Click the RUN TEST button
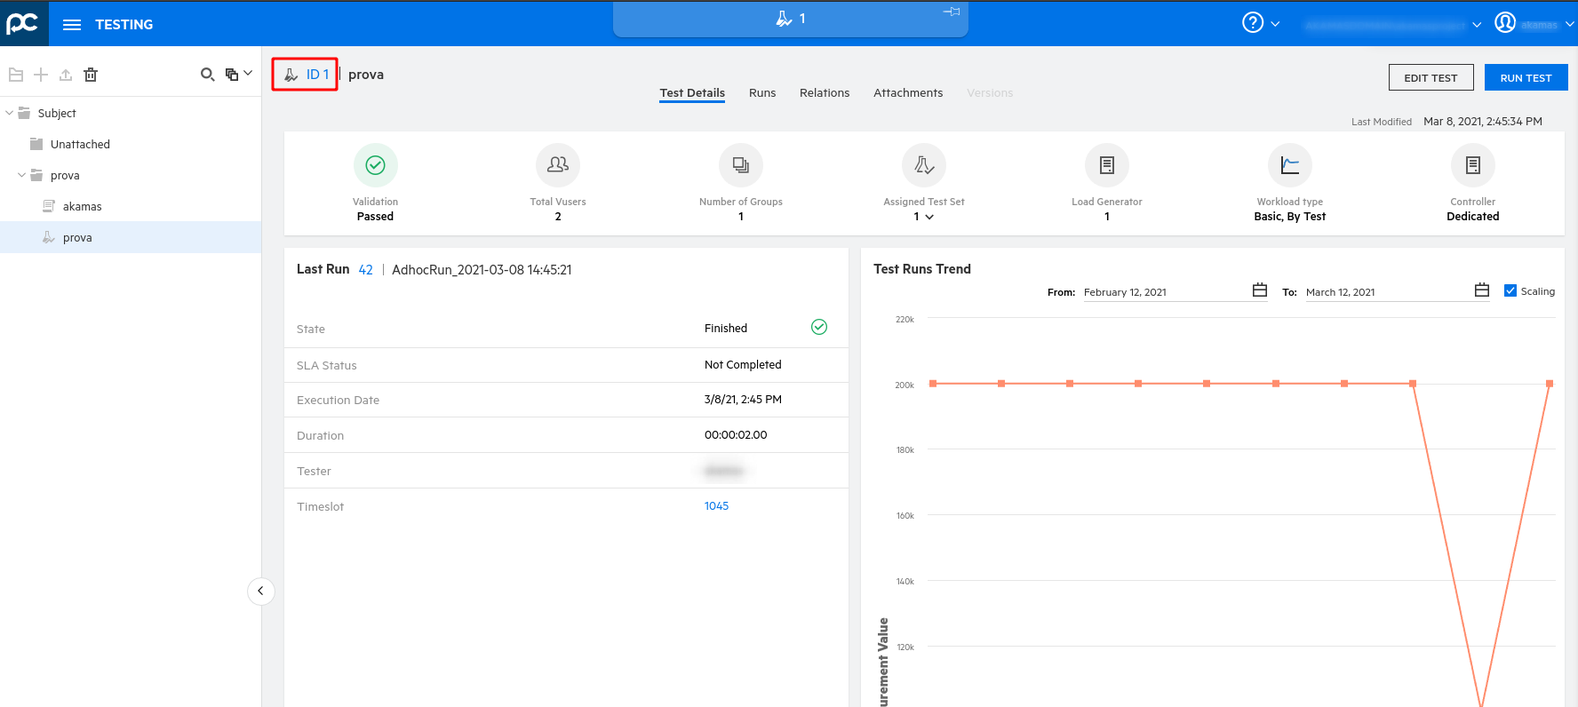The image size is (1578, 707). (1525, 78)
